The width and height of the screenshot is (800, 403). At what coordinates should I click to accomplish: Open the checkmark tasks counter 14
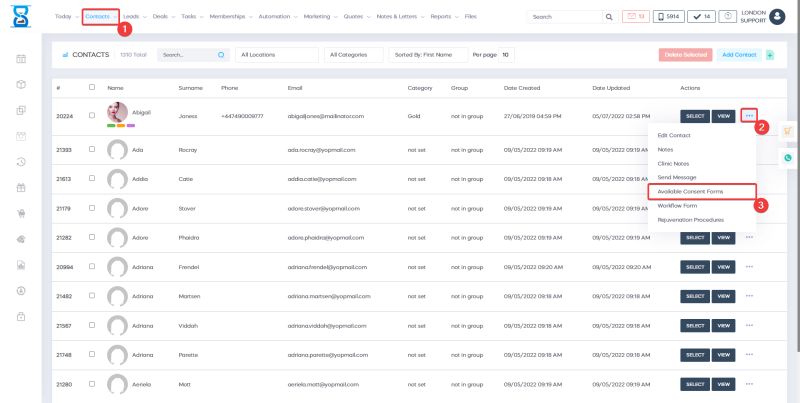point(701,16)
